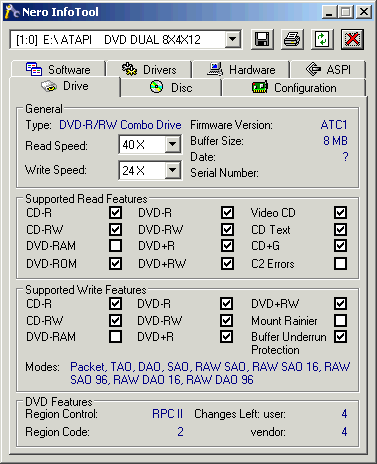Open the Hardware tab
Image resolution: width=377 pixels, height=464 pixels.
[x=241, y=69]
